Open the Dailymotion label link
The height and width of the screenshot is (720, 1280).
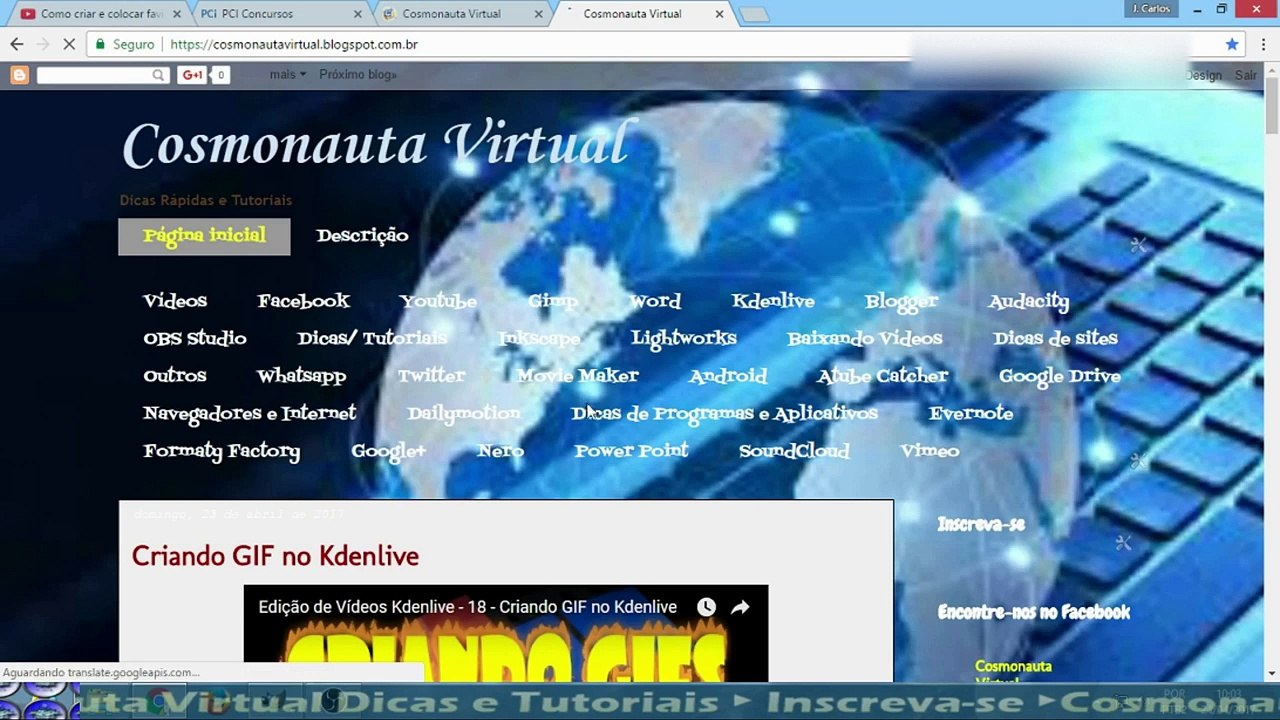click(x=464, y=413)
